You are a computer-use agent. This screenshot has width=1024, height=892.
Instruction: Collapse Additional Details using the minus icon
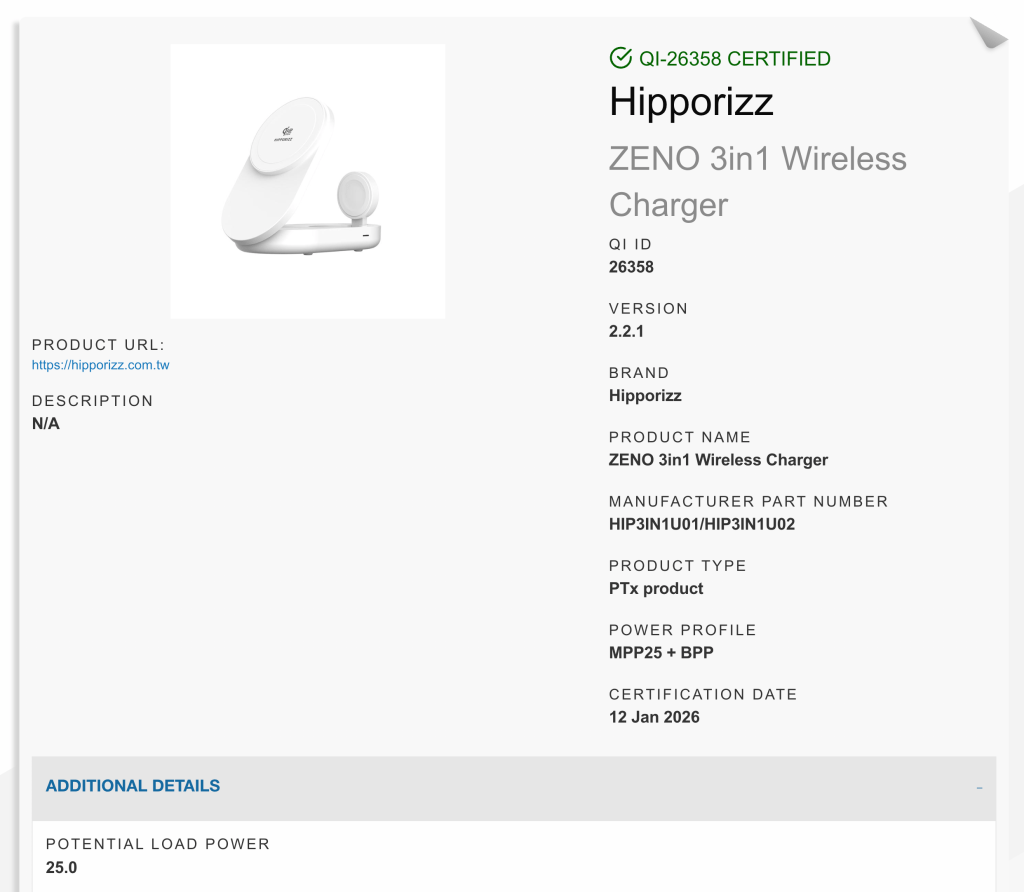pos(979,788)
